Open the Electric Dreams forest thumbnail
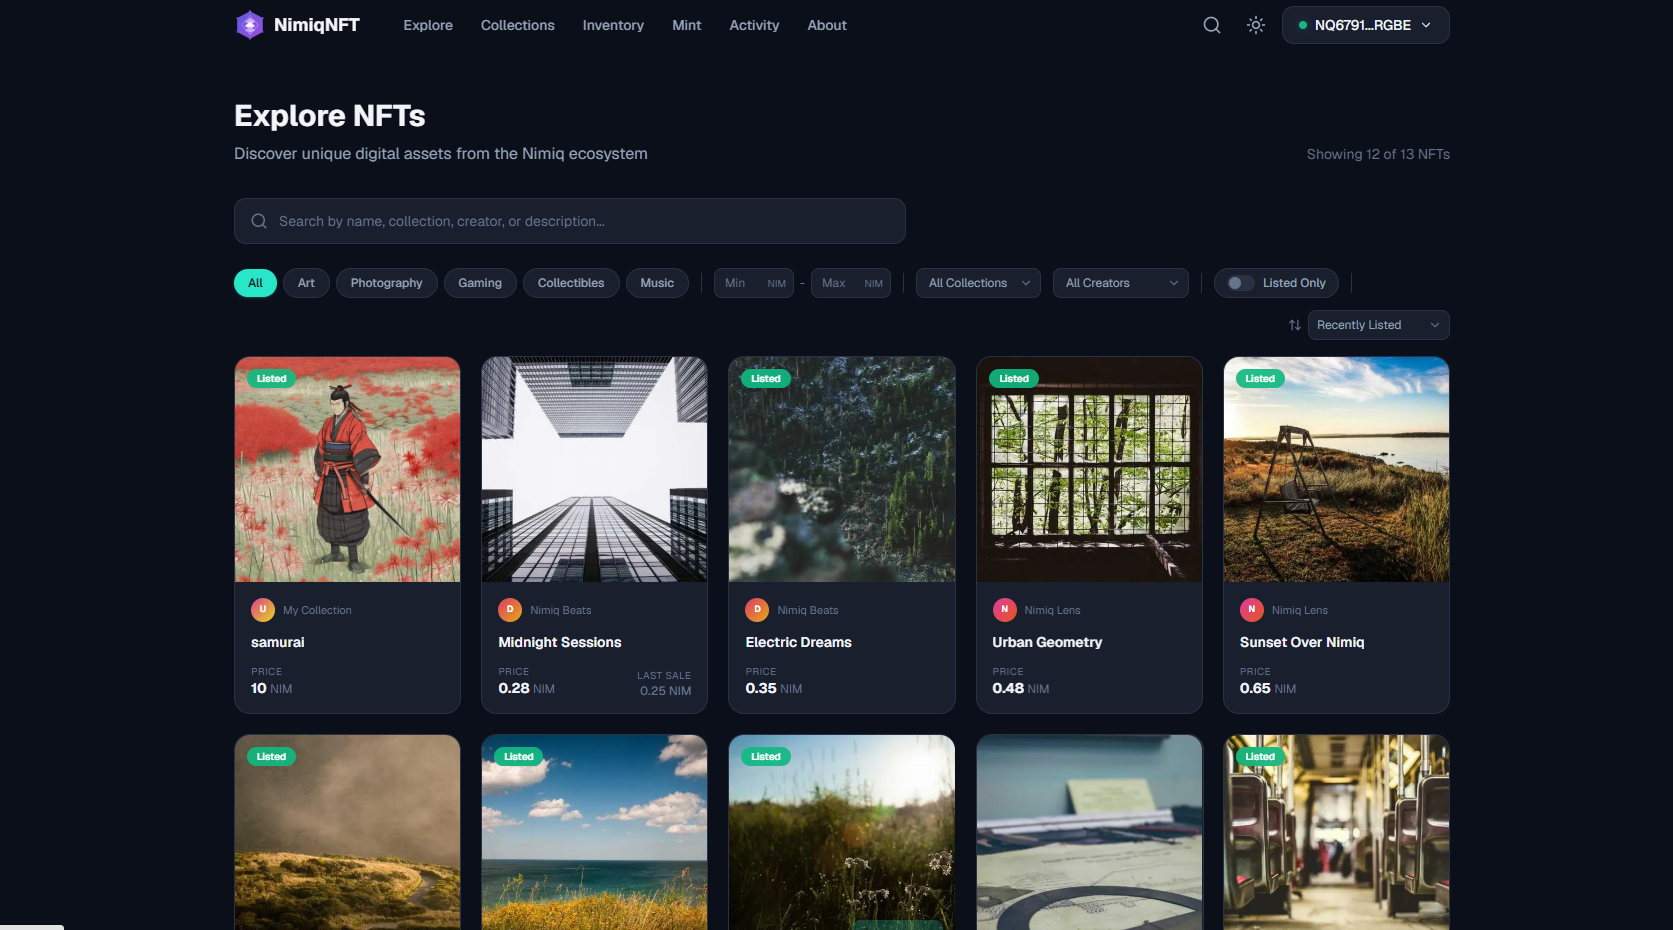Viewport: 1673px width, 930px height. tap(842, 469)
